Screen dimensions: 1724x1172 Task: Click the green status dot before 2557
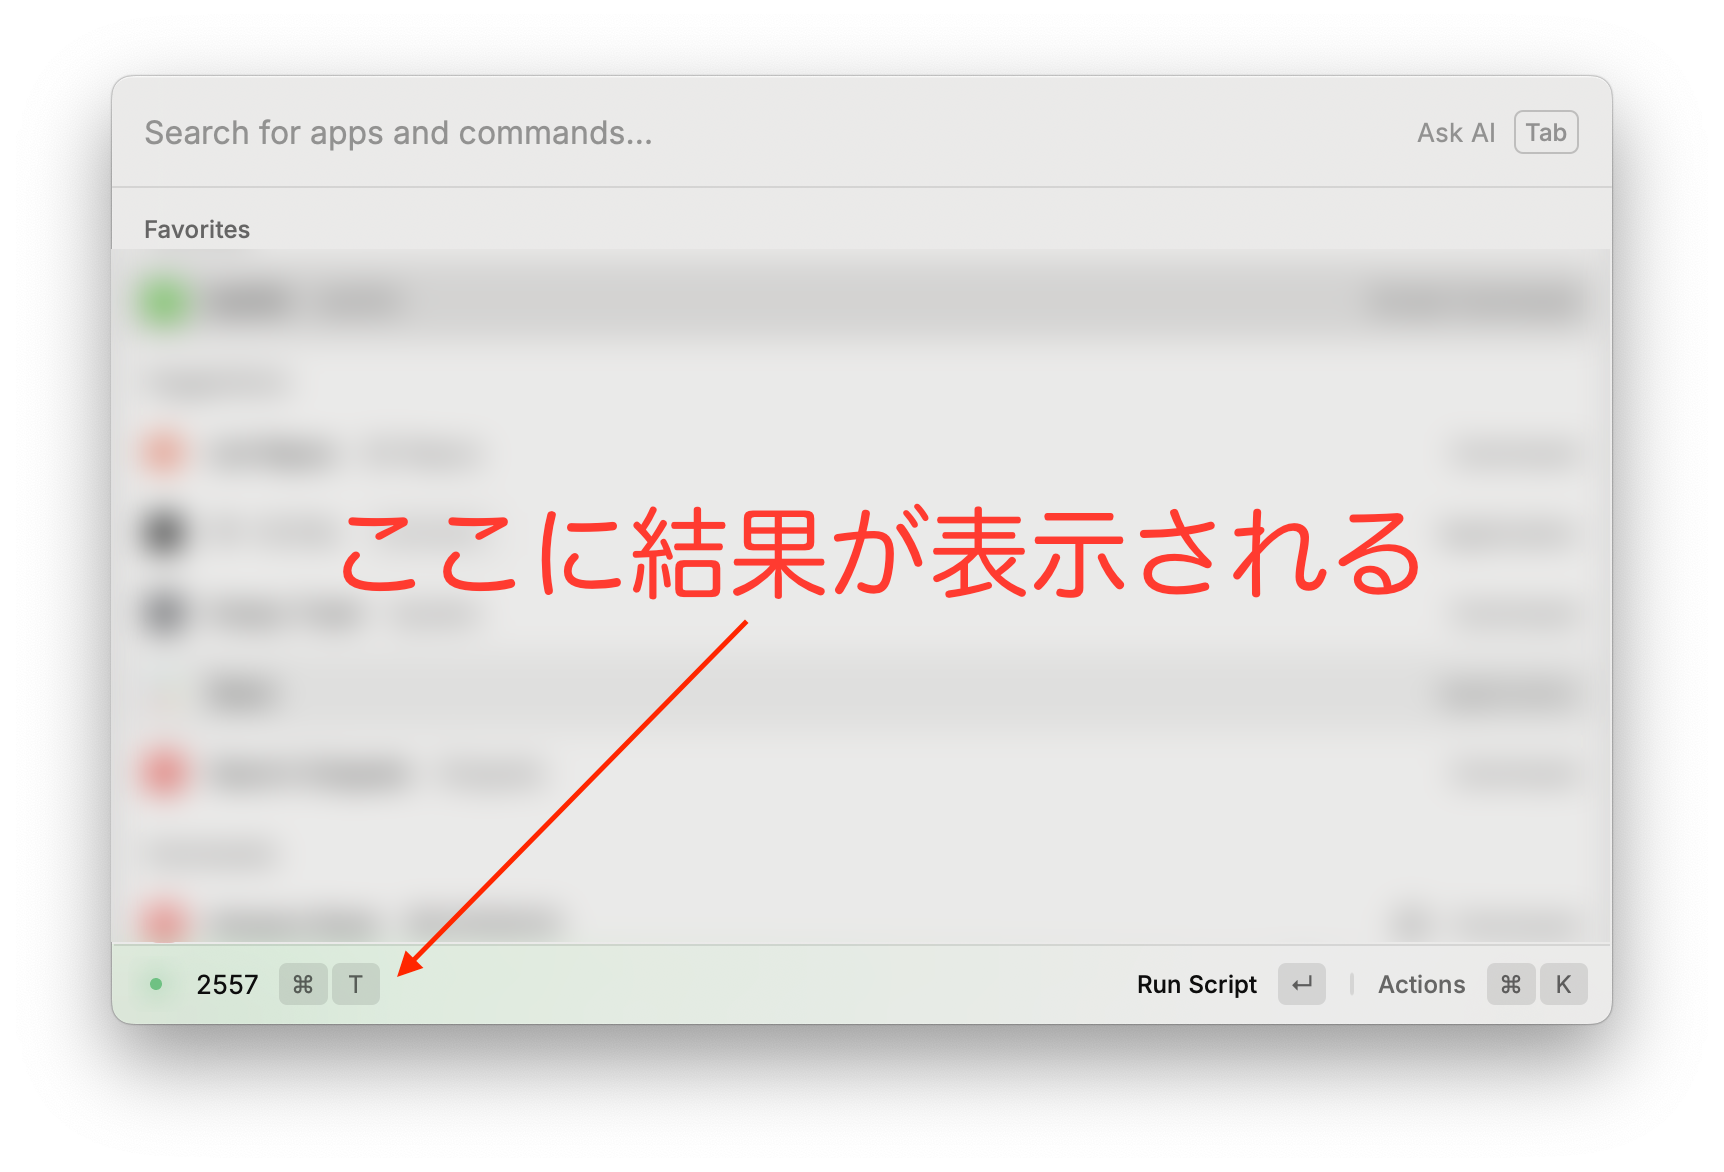[156, 984]
